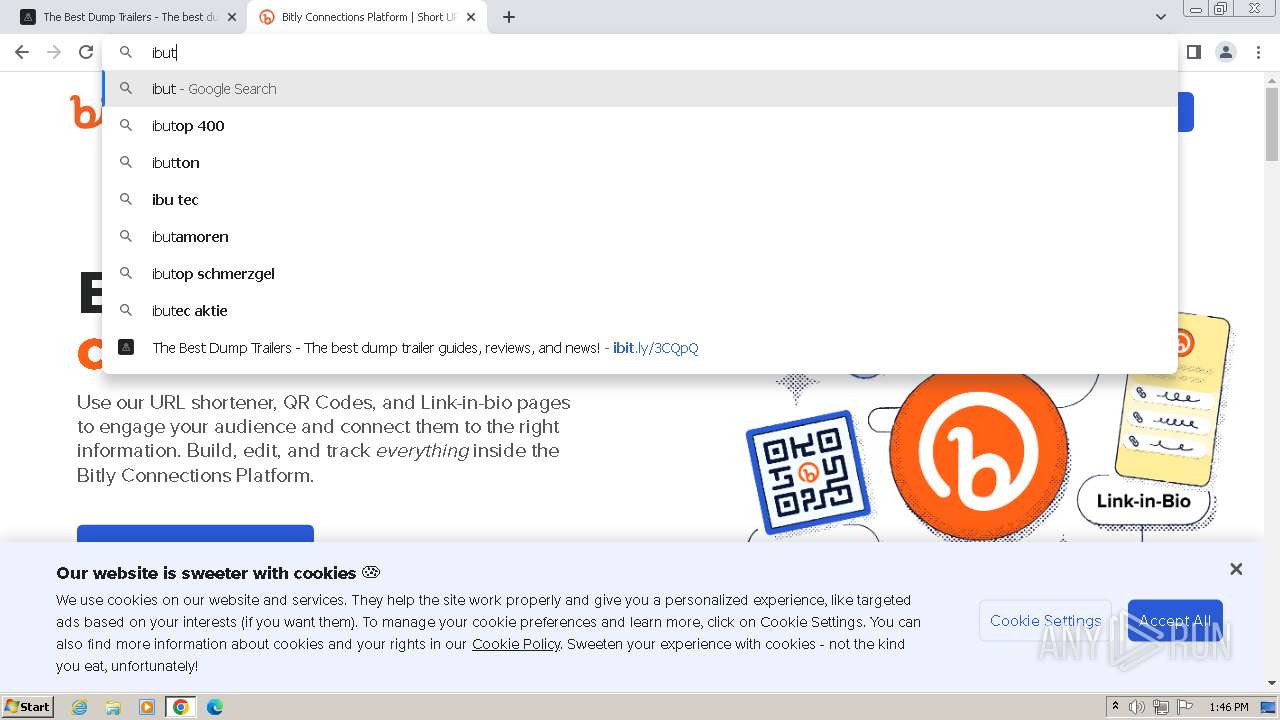The width and height of the screenshot is (1280, 720).
Task: Launch Microsoft Edge from the taskbar
Action: point(215,707)
